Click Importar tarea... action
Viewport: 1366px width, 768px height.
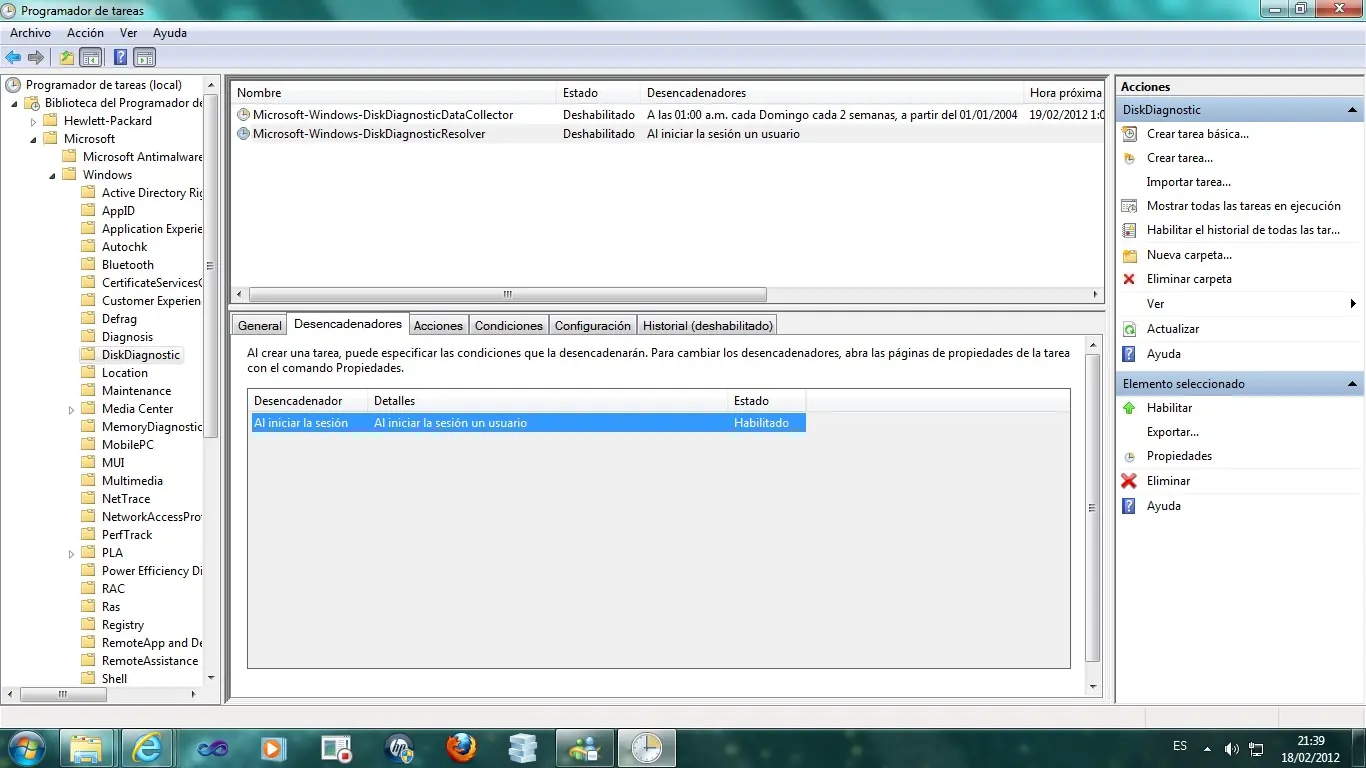coord(1189,182)
